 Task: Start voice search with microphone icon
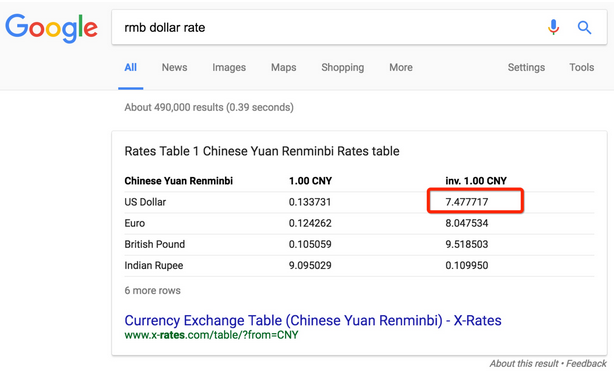tap(553, 27)
